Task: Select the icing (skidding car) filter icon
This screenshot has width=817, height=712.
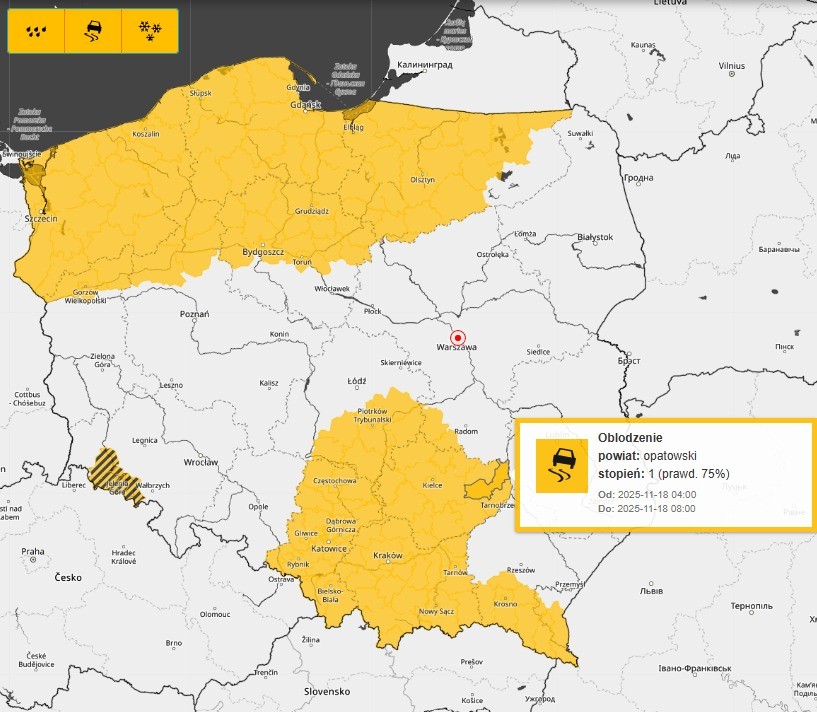Action: [92, 31]
